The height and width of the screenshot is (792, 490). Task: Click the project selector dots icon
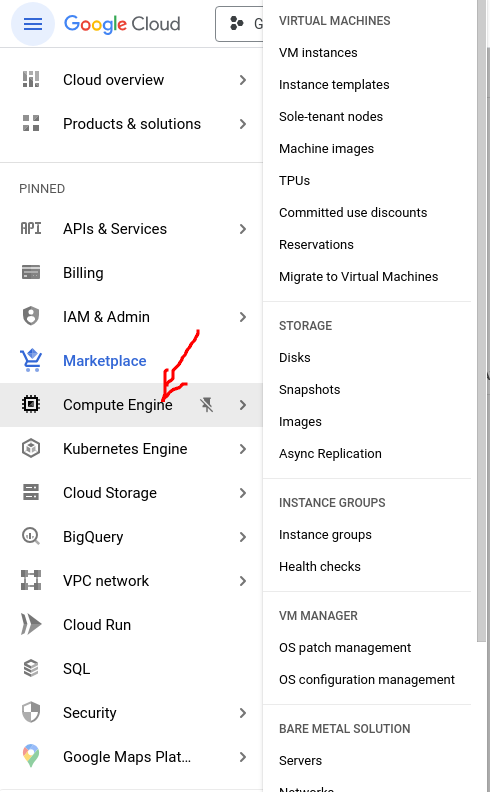(236, 23)
